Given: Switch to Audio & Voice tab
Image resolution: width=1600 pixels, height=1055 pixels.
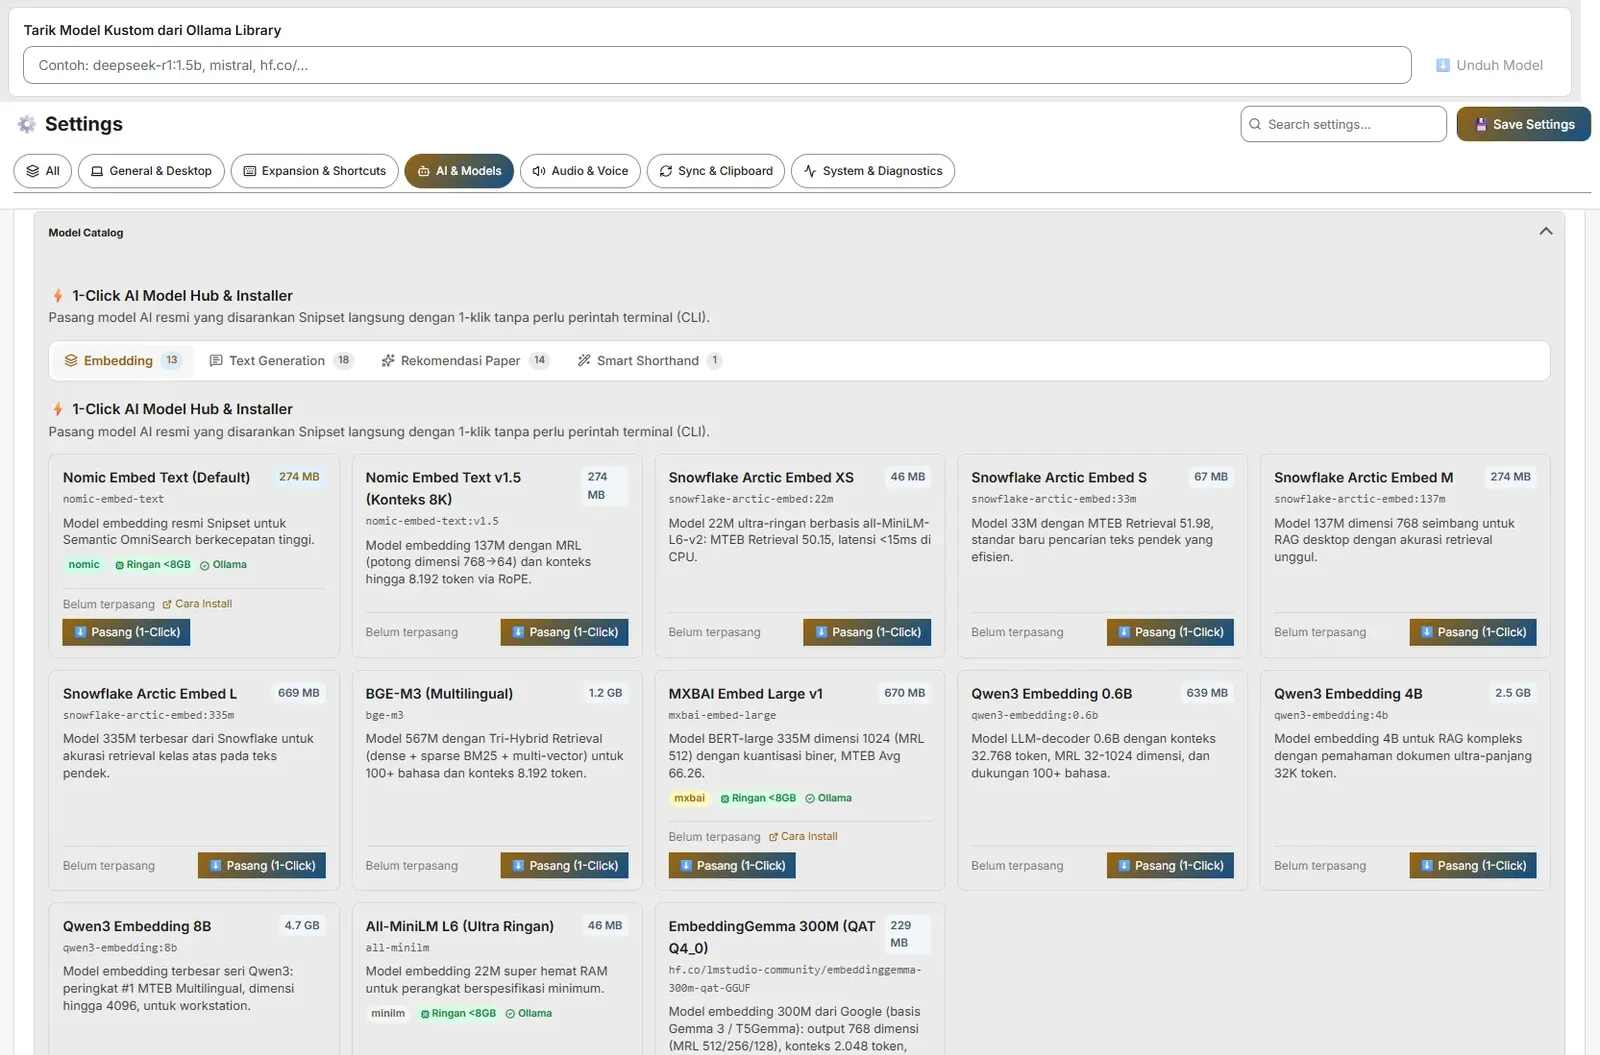Looking at the screenshot, I should click(580, 171).
